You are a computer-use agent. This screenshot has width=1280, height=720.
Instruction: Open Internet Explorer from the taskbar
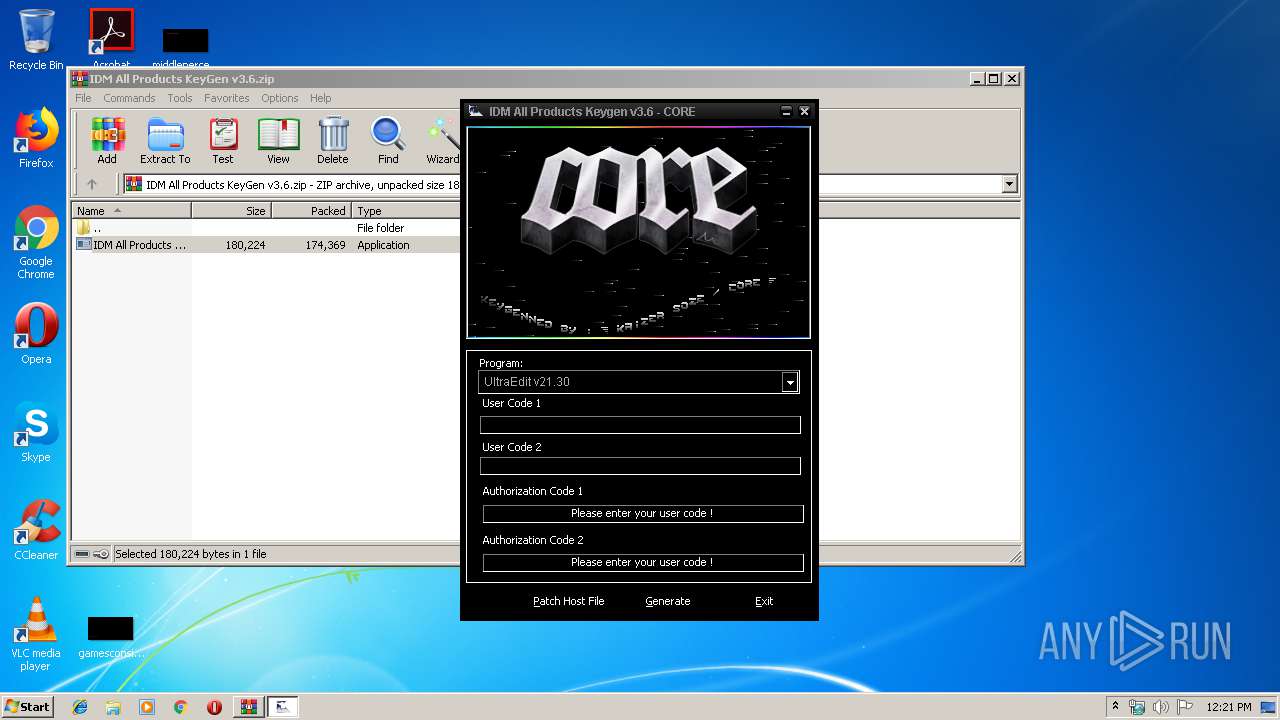80,707
